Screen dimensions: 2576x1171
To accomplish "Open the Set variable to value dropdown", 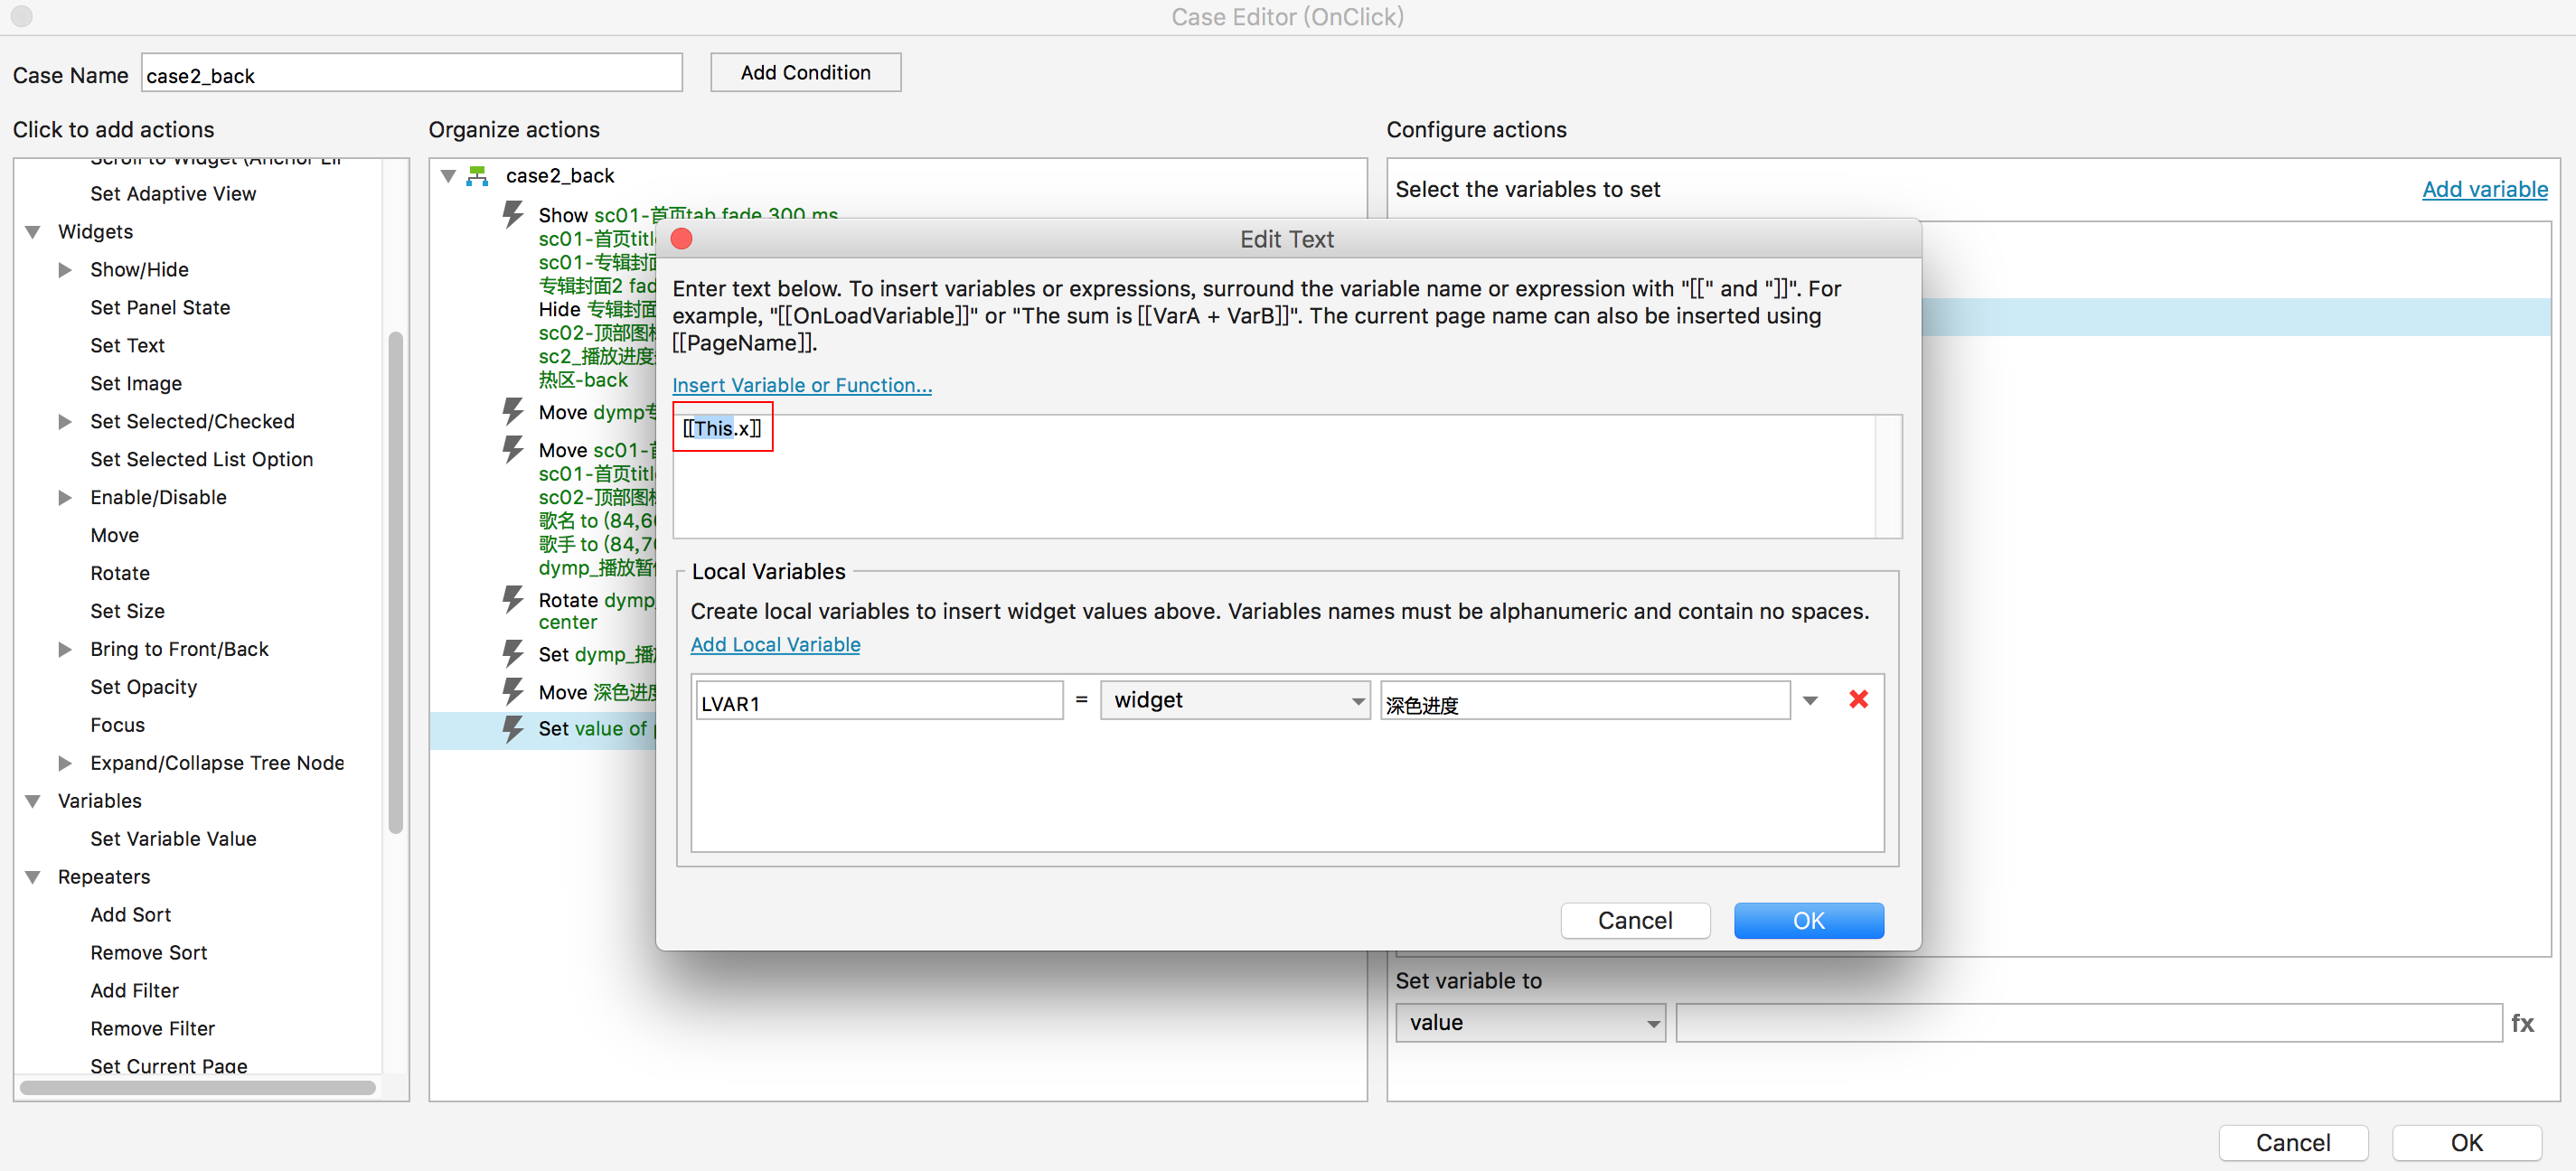I will (x=1530, y=1022).
